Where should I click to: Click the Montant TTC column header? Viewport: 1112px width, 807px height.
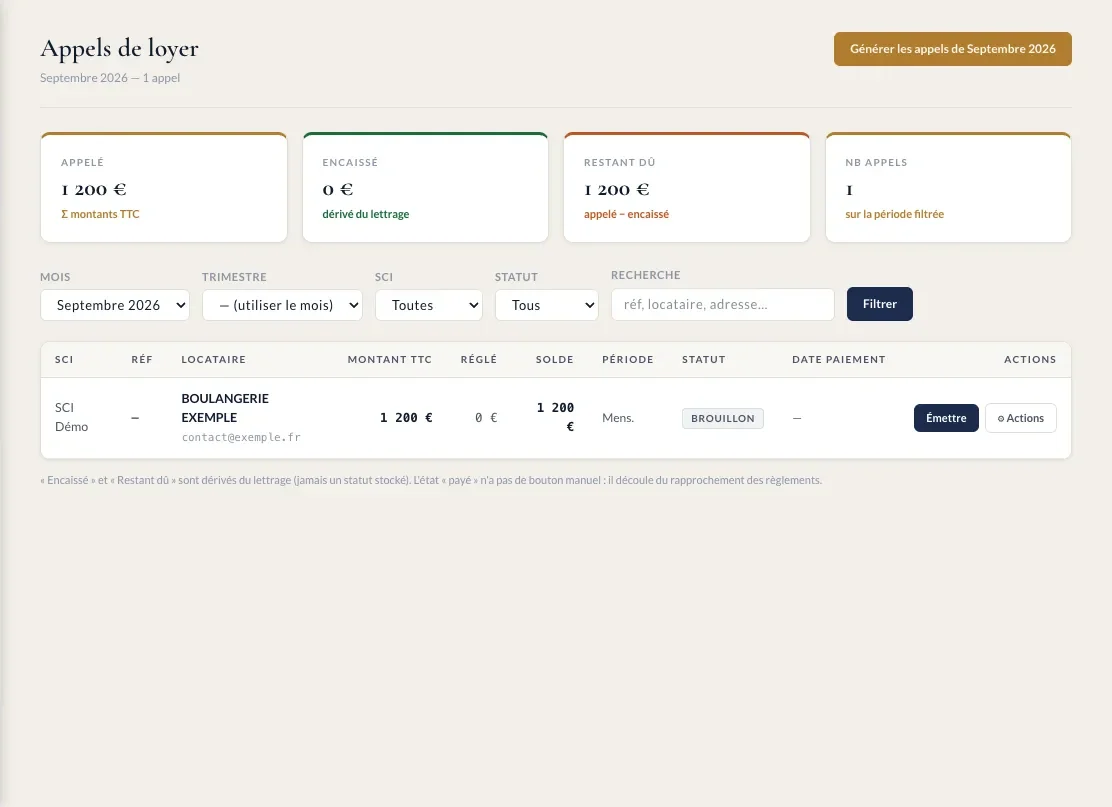389,360
